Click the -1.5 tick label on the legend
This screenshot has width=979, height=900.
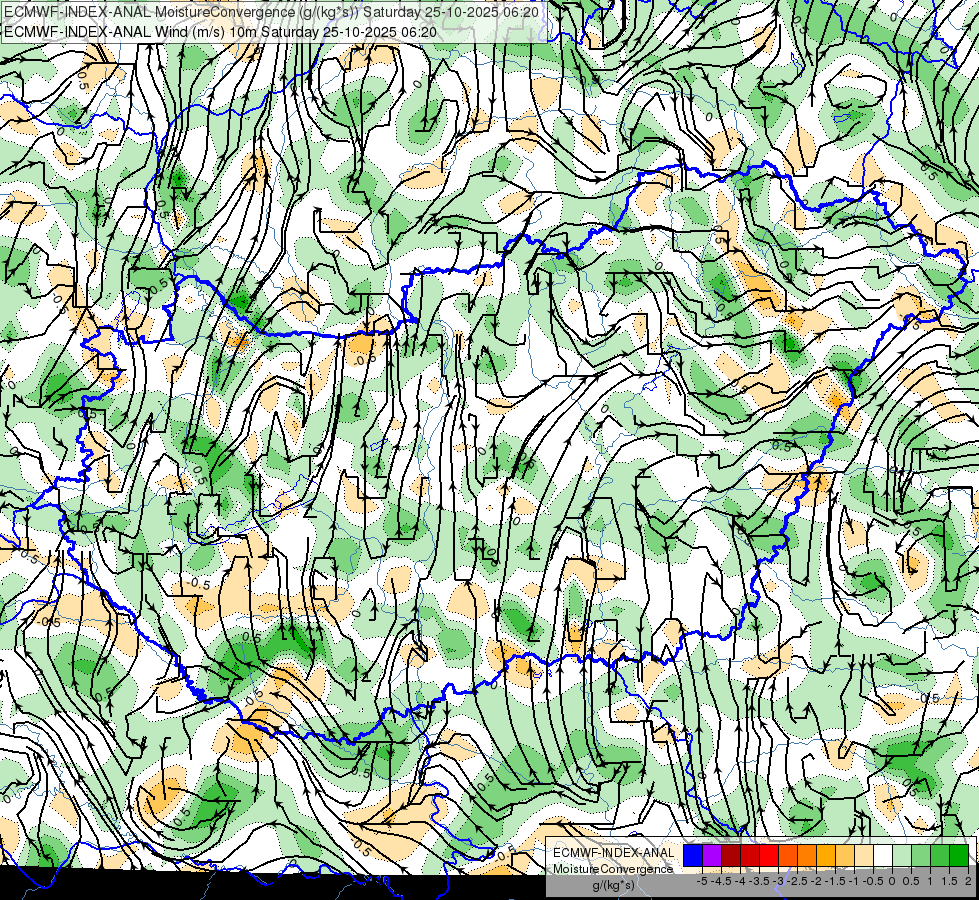tap(835, 881)
